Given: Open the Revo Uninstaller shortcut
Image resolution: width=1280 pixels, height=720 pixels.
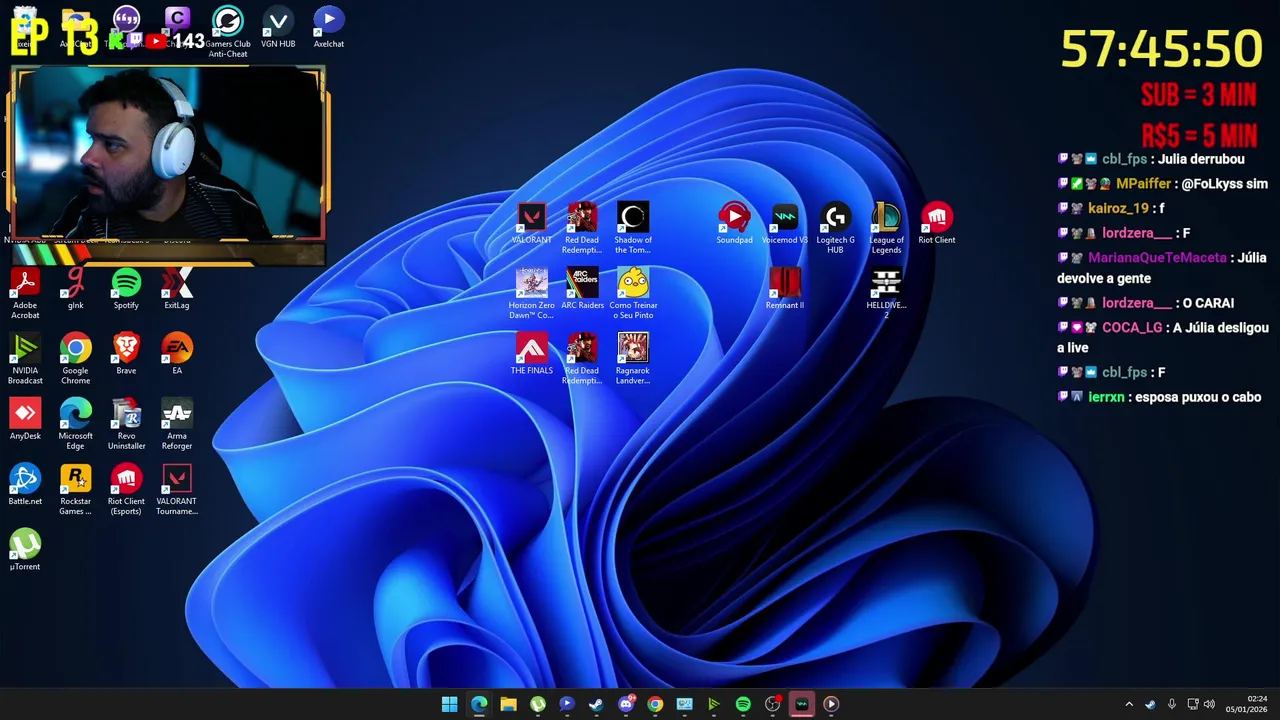Looking at the screenshot, I should pyautogui.click(x=126, y=424).
